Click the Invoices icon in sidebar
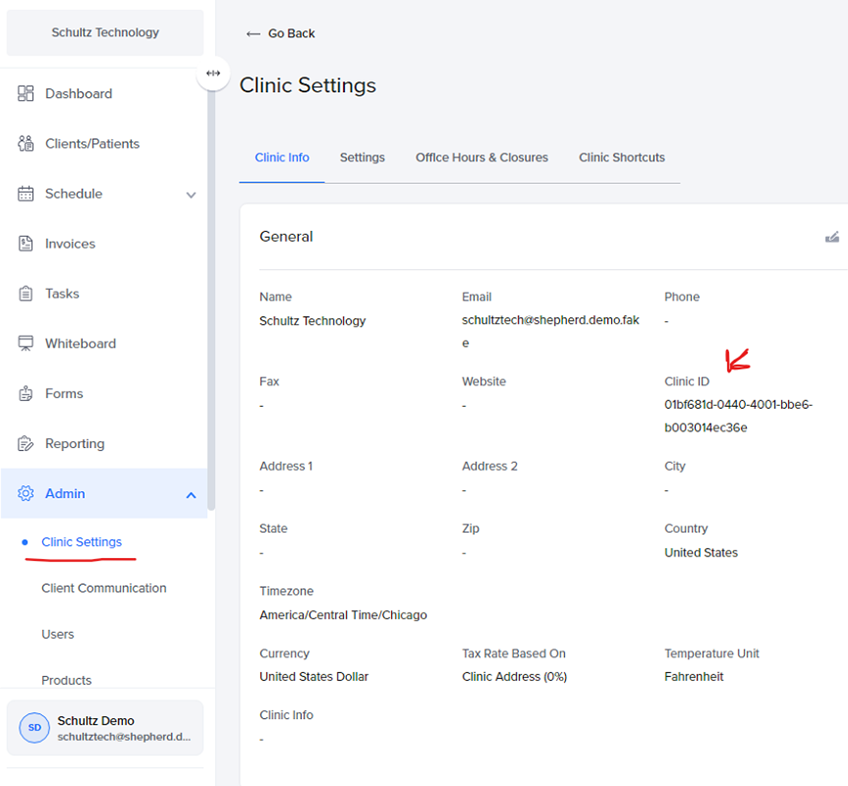 26,244
